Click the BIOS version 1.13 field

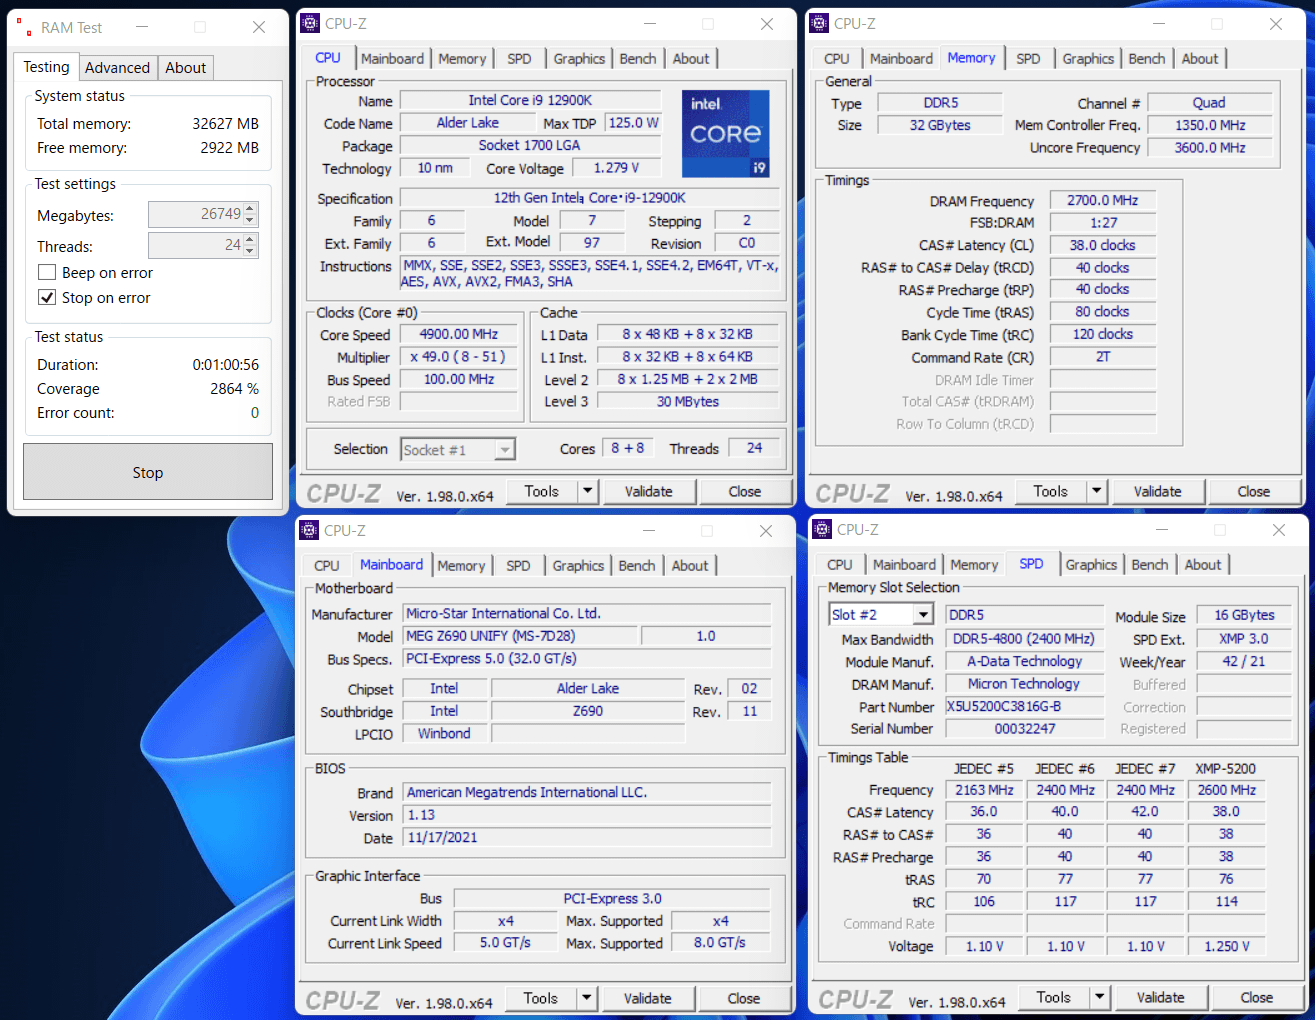587,815
